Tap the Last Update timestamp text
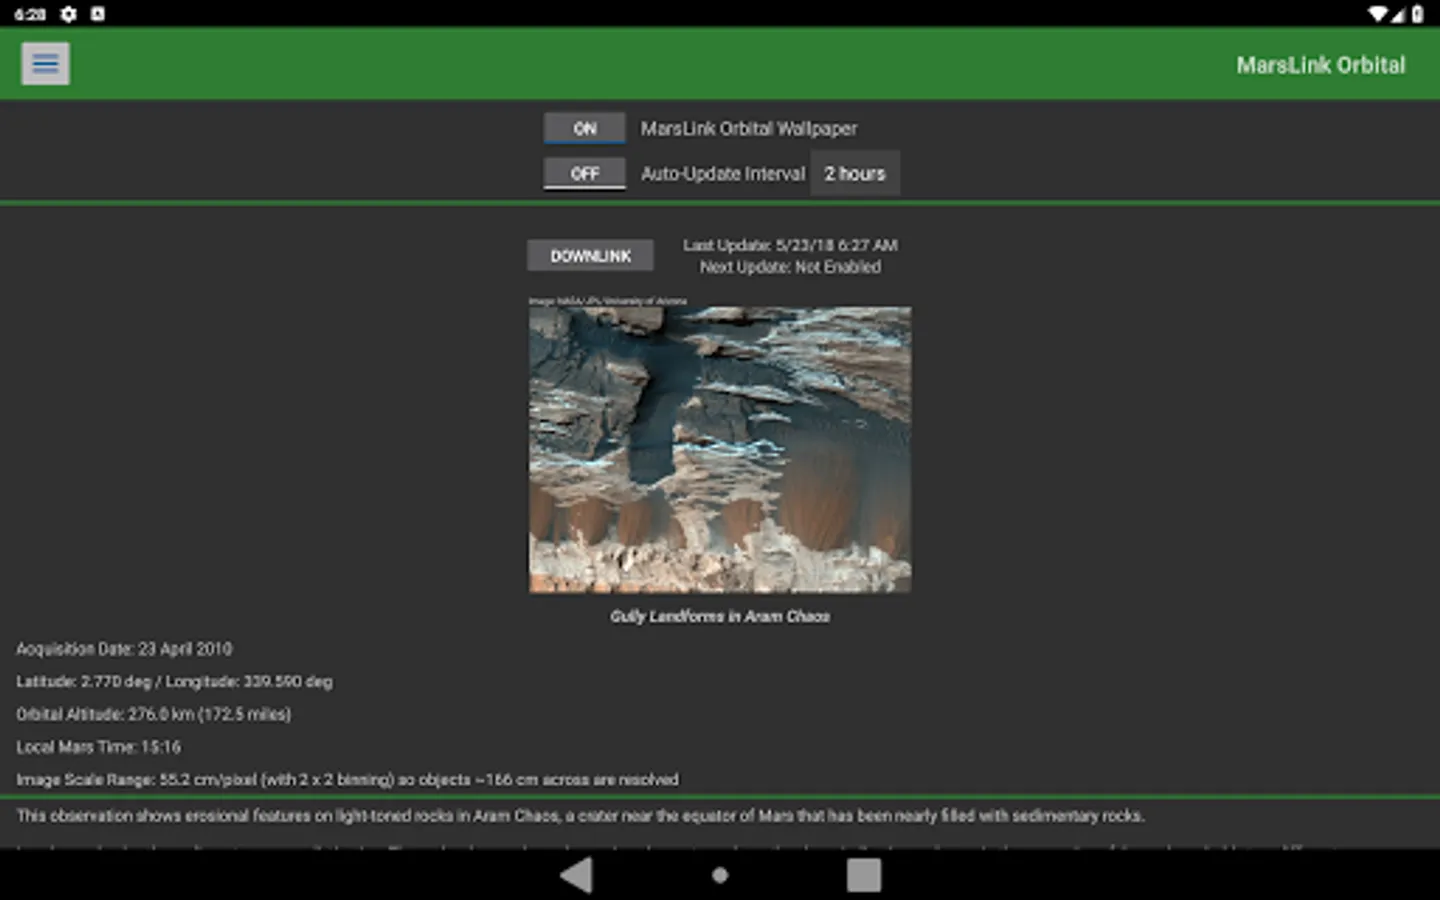The height and width of the screenshot is (900, 1440). 789,245
